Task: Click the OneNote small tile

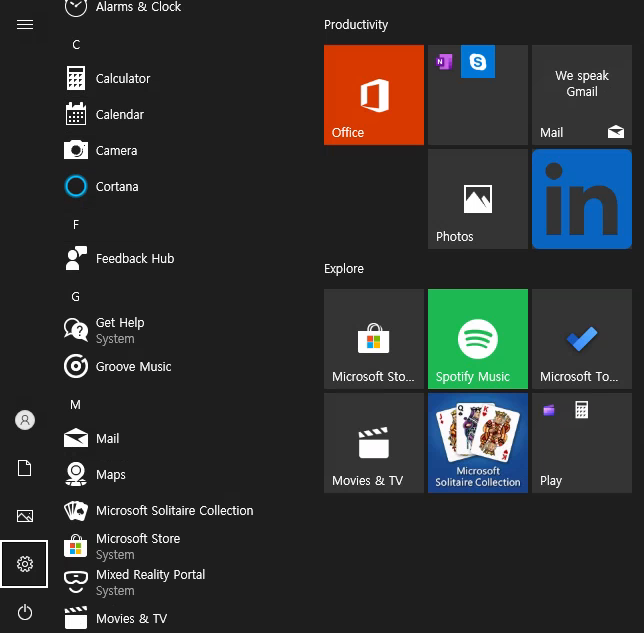Action: (444, 62)
